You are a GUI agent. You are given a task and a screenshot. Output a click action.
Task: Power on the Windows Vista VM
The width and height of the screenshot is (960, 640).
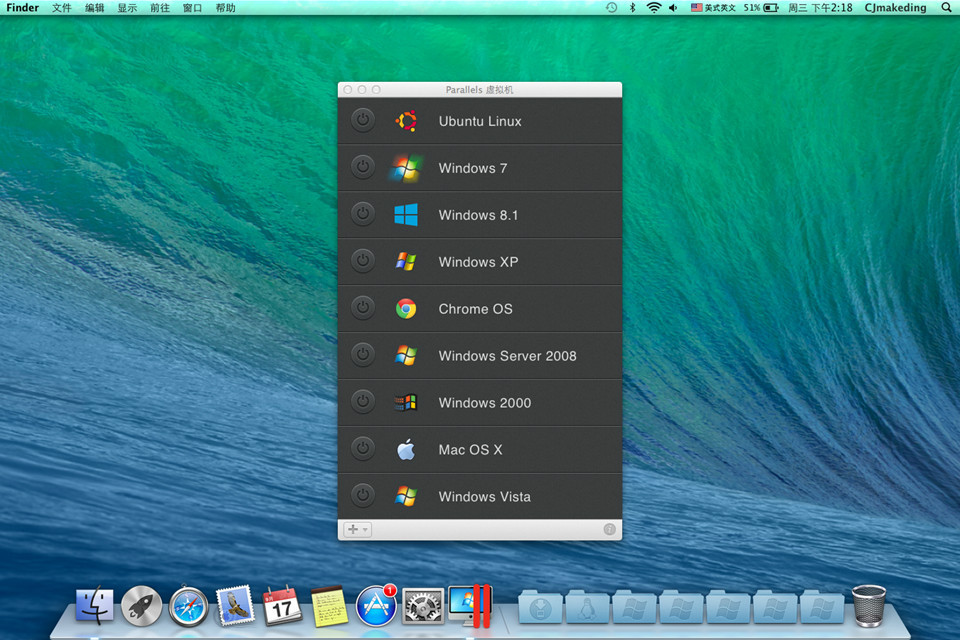click(363, 495)
